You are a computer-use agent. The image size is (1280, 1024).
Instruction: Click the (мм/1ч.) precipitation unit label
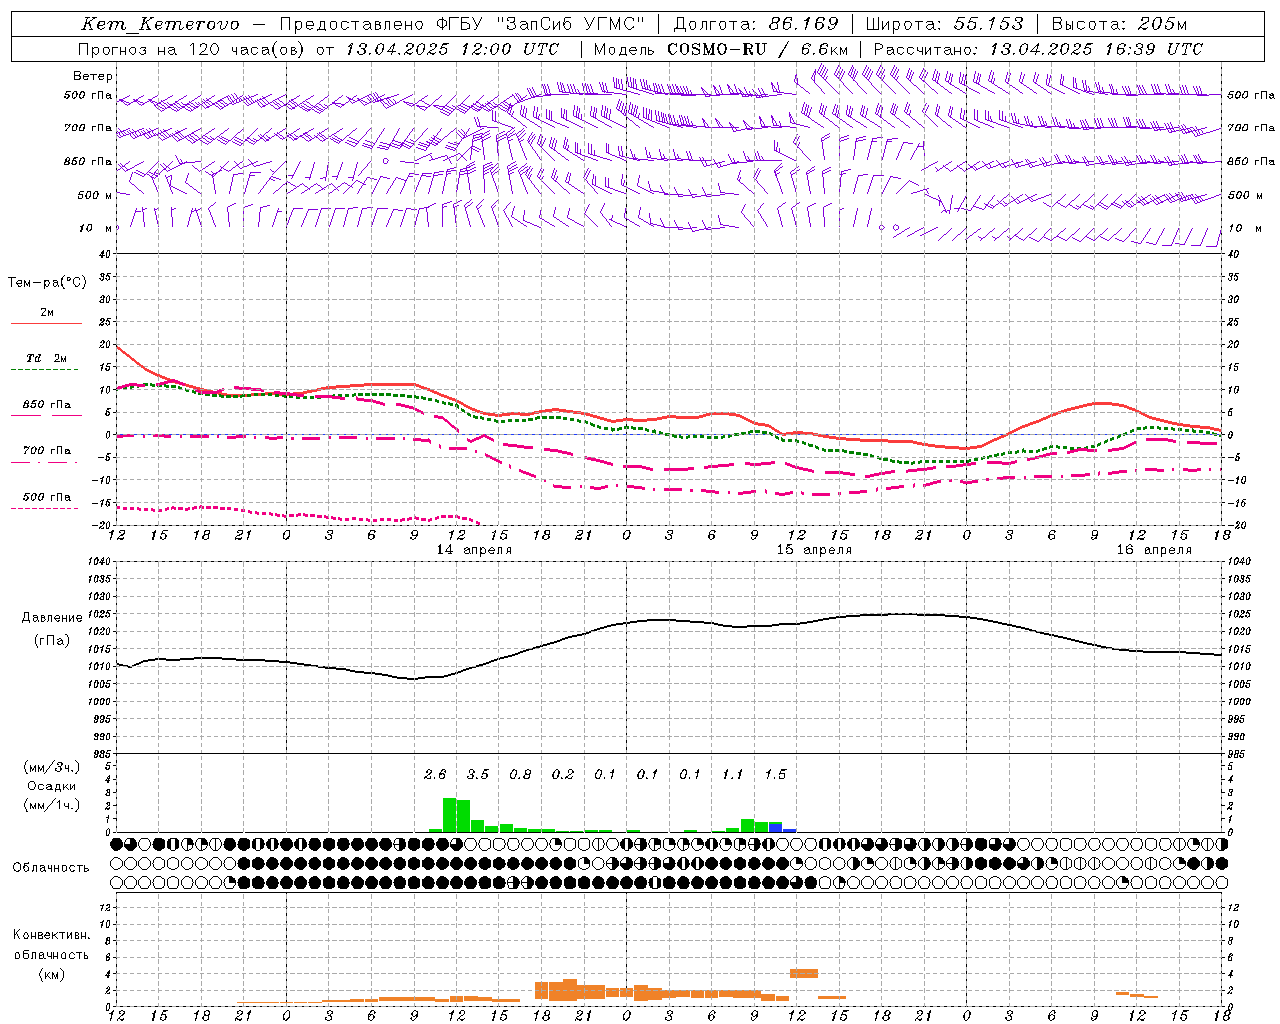pyautogui.click(x=52, y=805)
